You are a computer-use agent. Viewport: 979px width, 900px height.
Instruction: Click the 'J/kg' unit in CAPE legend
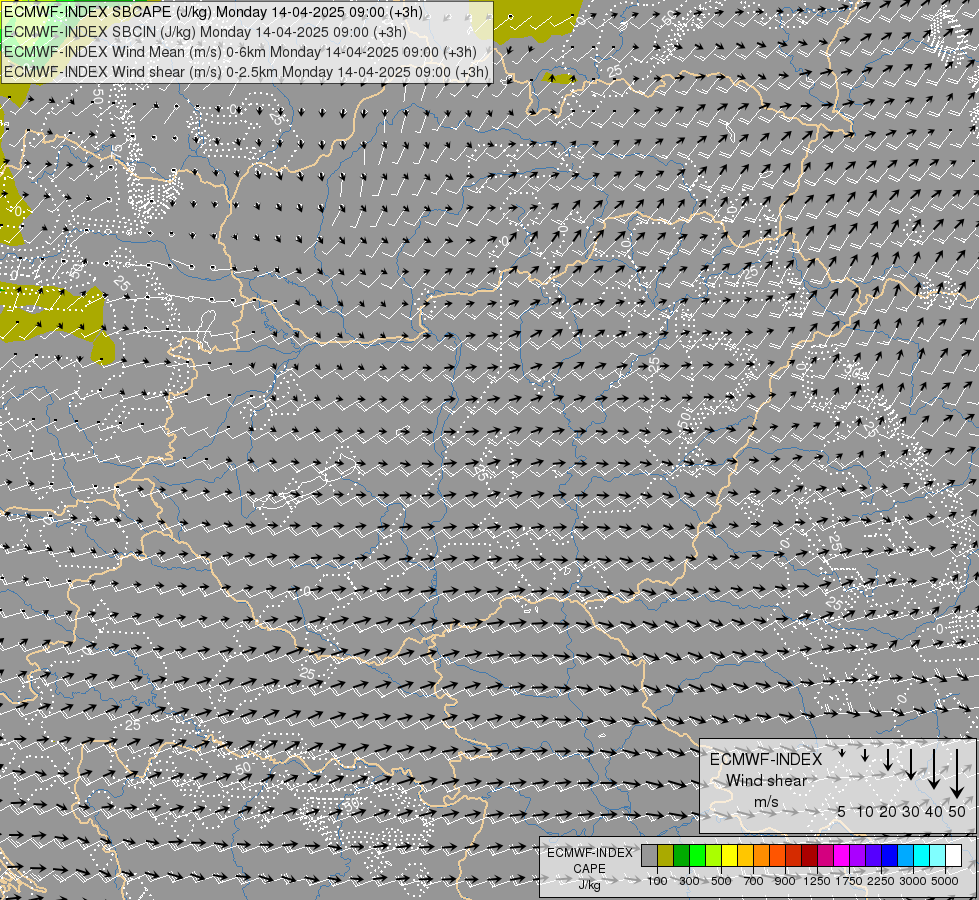(589, 885)
